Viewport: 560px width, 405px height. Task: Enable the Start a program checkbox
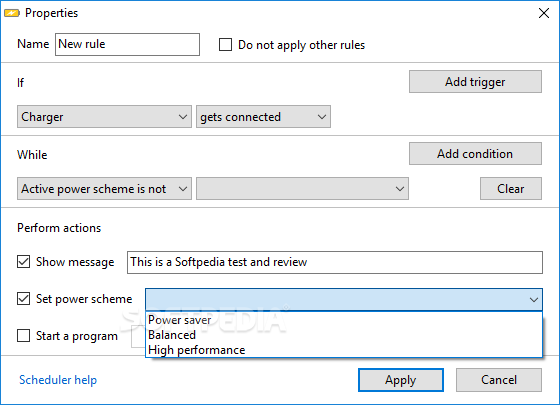24,336
